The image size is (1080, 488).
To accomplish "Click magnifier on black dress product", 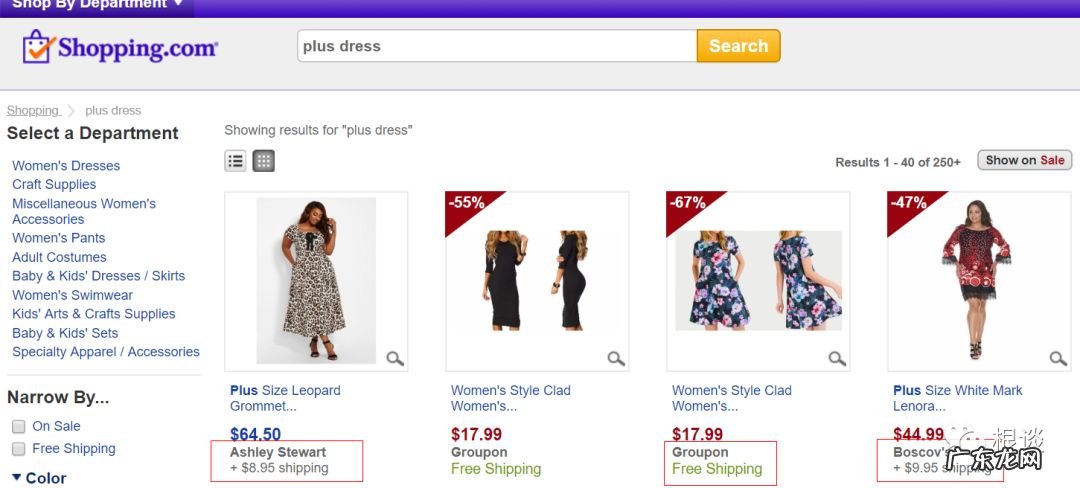I will click(x=616, y=358).
